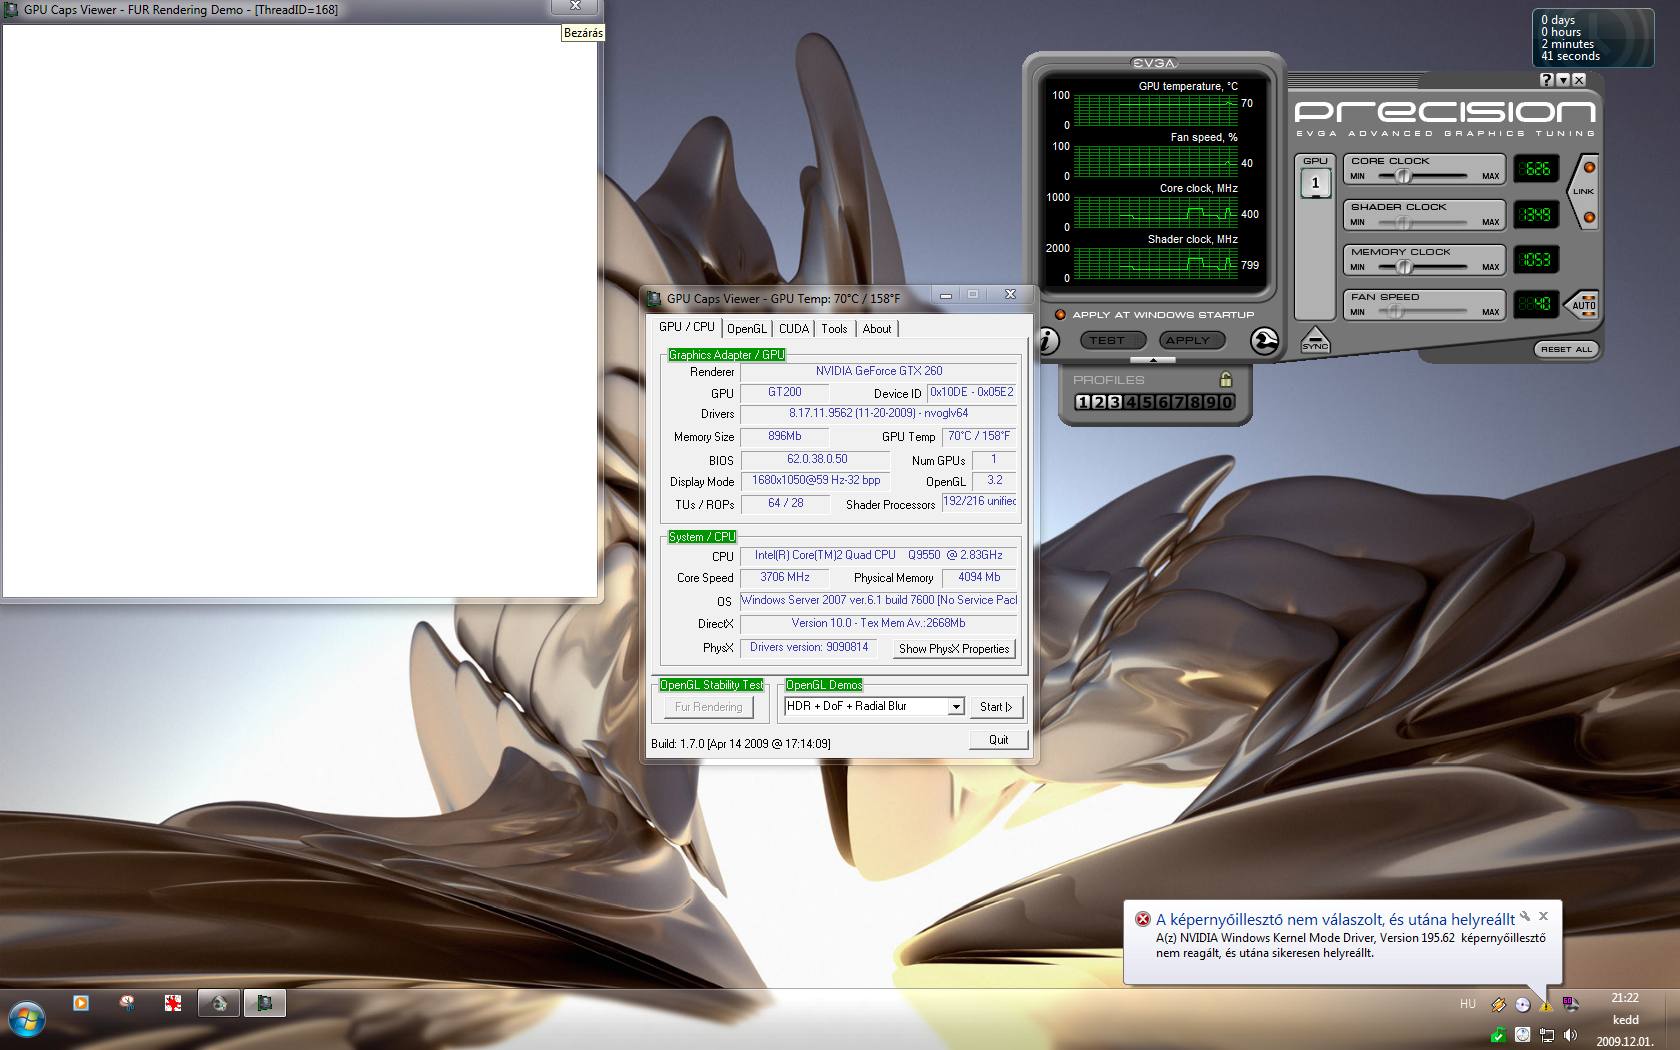1680x1050 pixels.
Task: Click the HU language indicator
Action: click(1467, 1004)
